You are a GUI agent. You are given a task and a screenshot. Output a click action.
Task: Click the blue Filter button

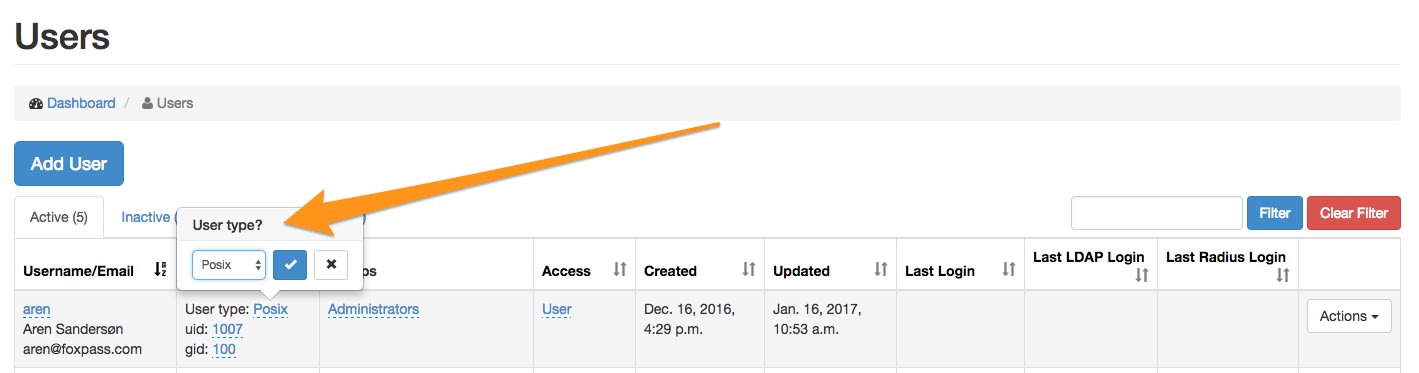coord(1275,213)
